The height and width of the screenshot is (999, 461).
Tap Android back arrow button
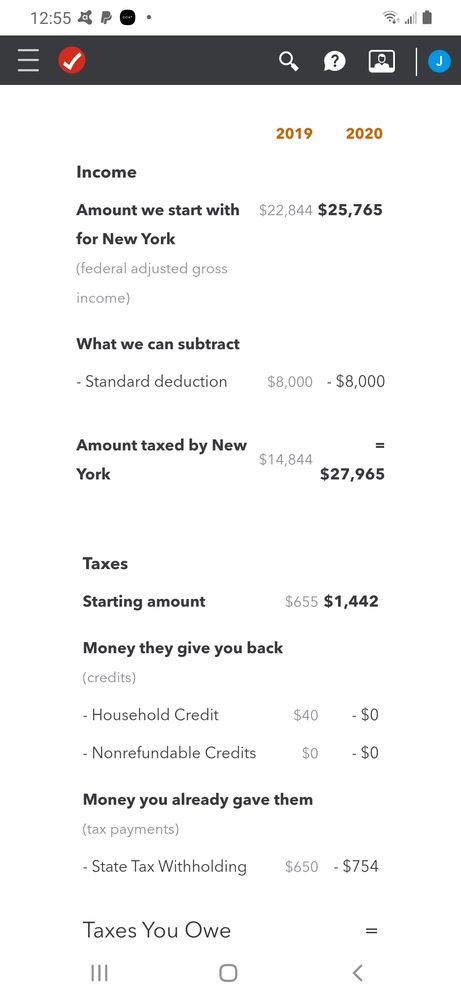358,972
